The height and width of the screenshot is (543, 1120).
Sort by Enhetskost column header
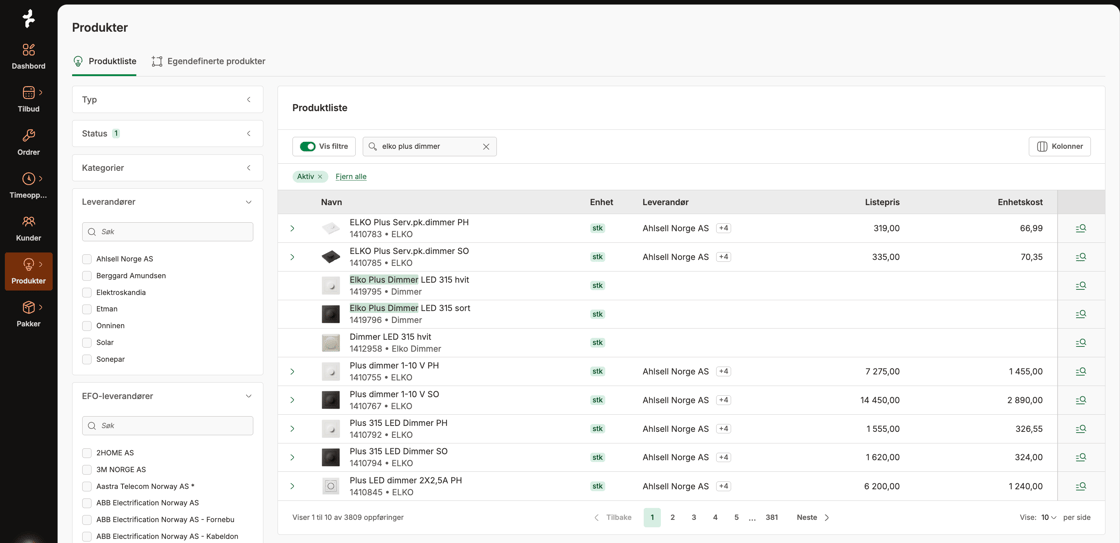[x=1020, y=202]
